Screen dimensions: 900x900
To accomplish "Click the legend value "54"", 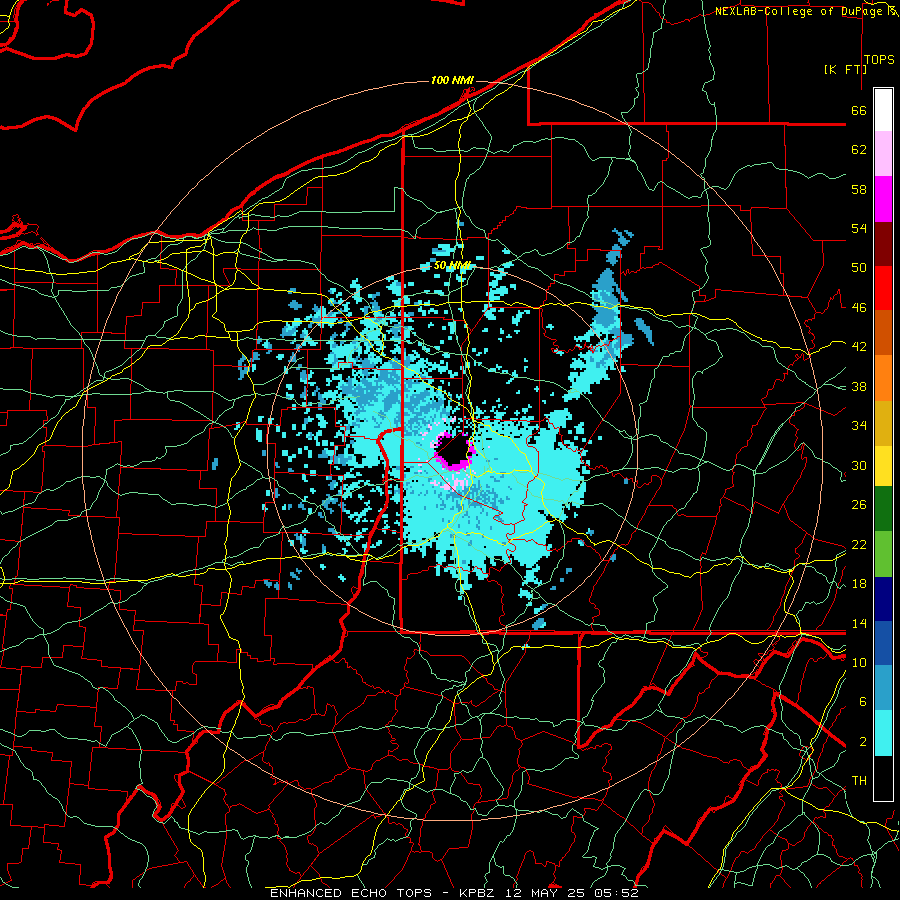I will [x=859, y=228].
